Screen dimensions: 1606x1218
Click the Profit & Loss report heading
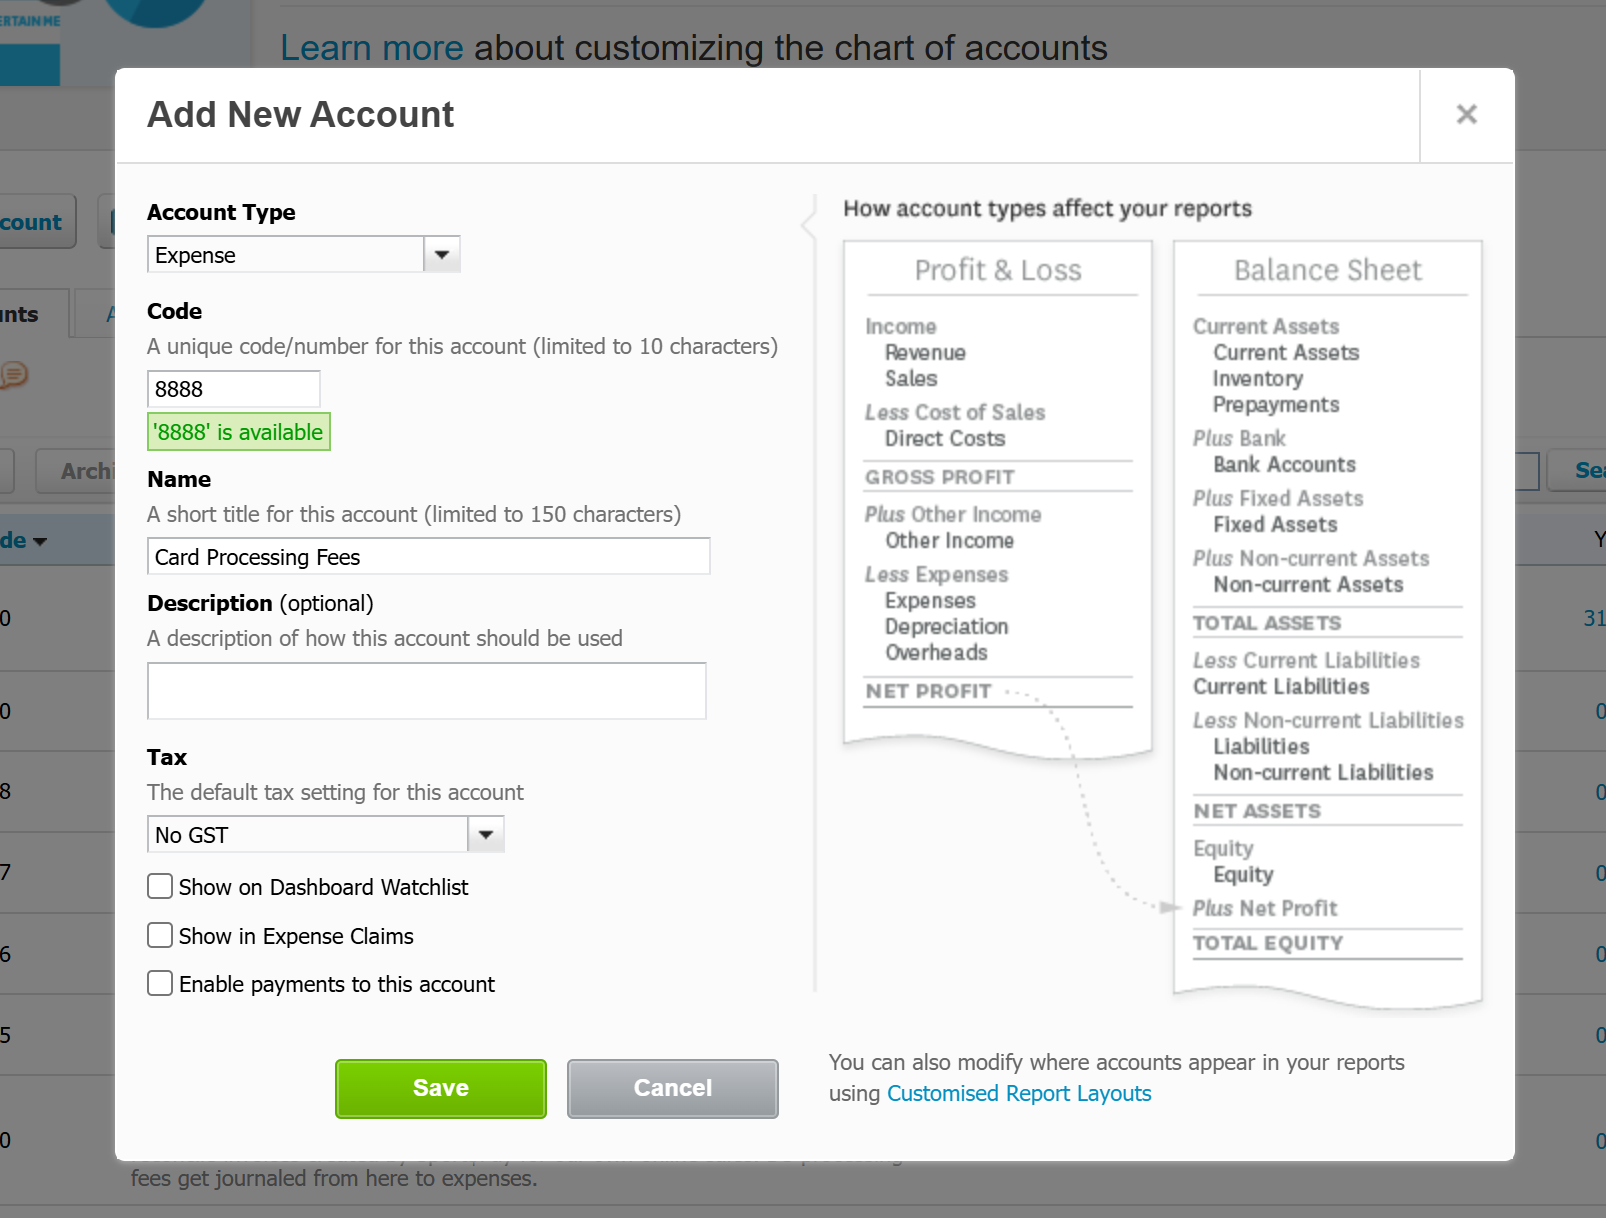pyautogui.click(x=998, y=270)
